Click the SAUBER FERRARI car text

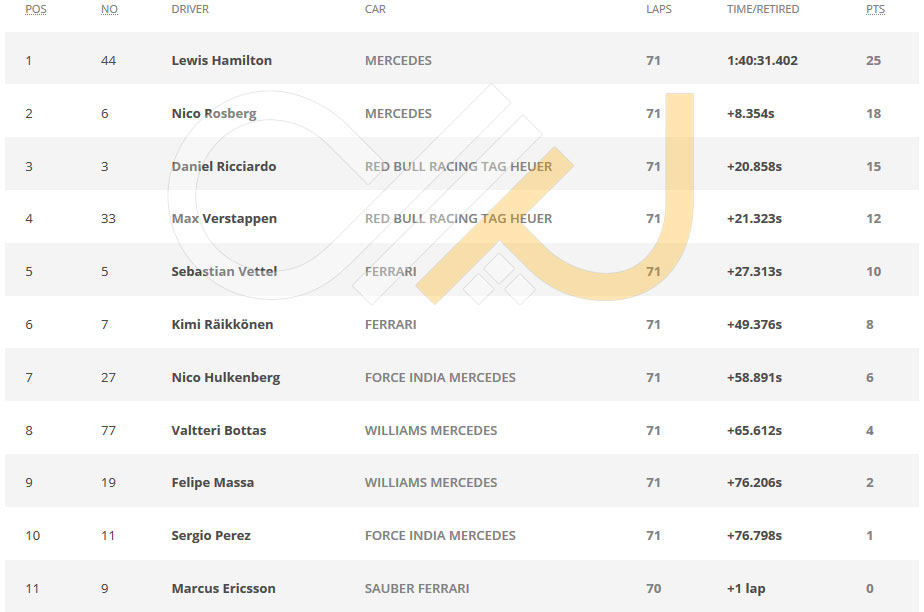pyautogui.click(x=417, y=588)
